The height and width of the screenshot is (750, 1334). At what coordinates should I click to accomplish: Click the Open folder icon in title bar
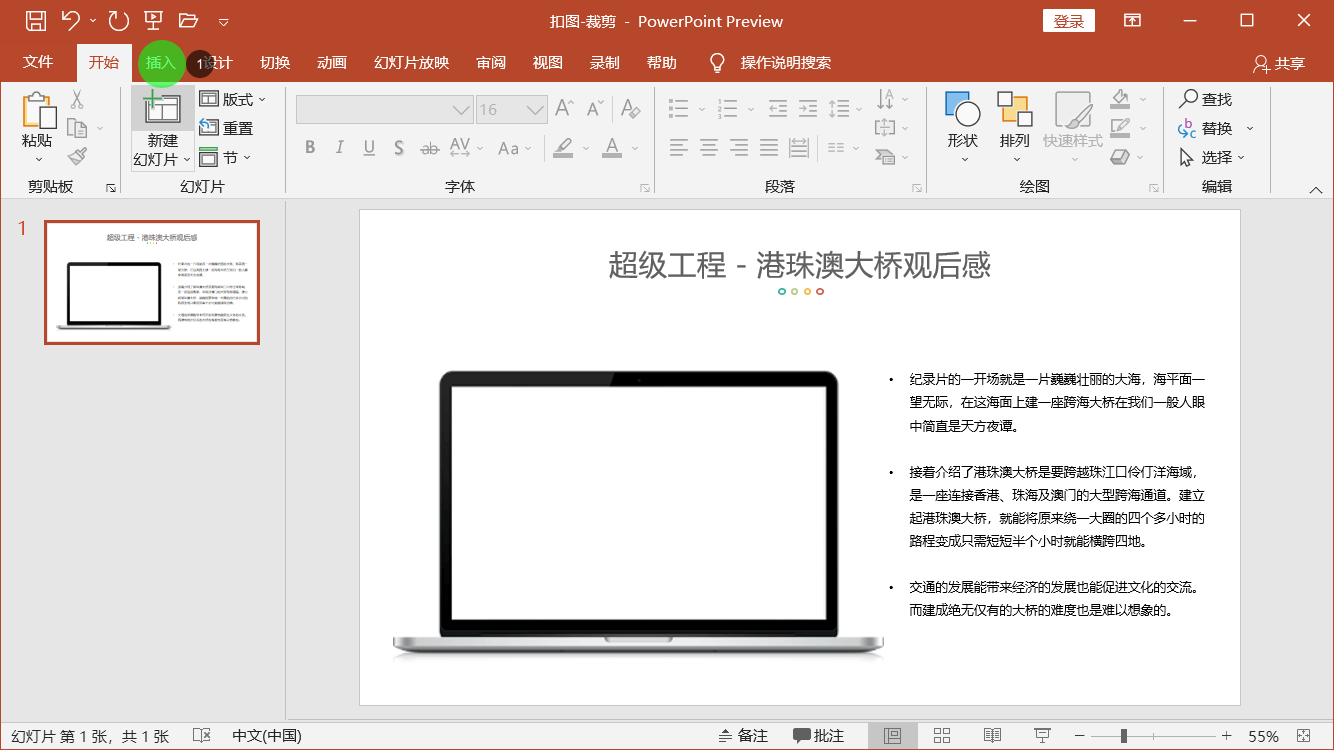(x=188, y=20)
